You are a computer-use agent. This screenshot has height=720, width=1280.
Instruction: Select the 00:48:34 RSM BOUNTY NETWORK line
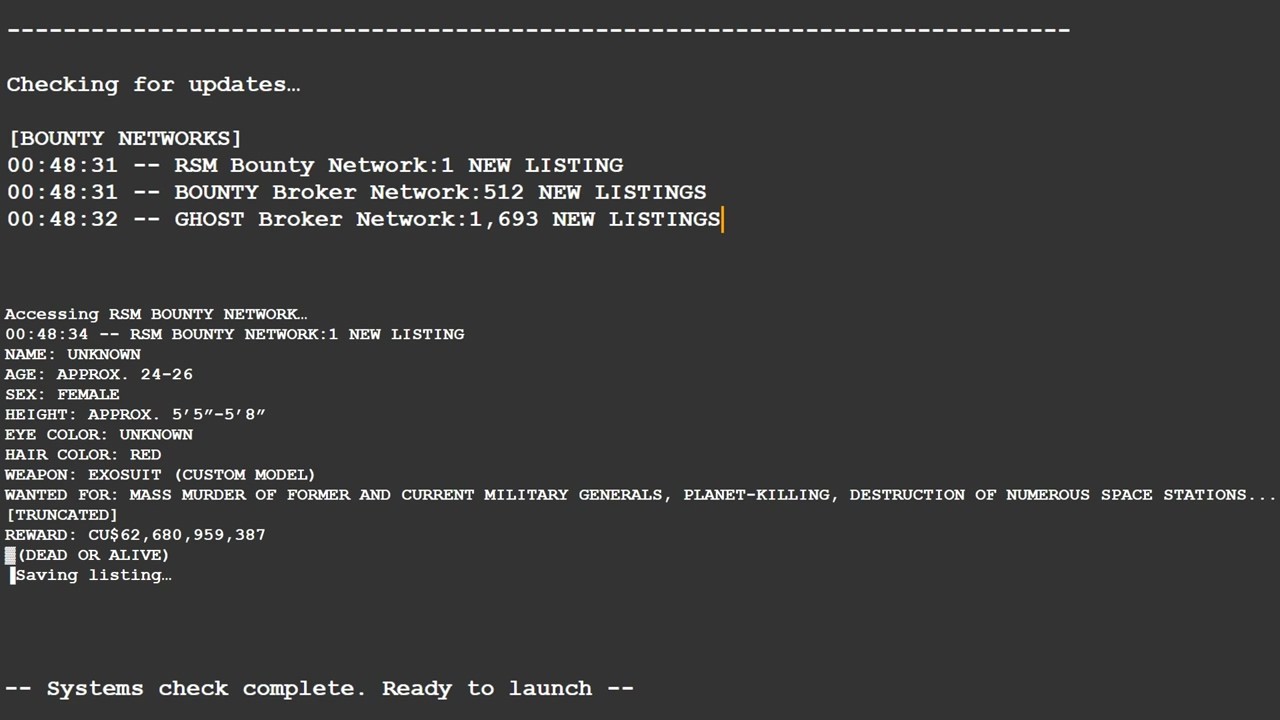234,334
